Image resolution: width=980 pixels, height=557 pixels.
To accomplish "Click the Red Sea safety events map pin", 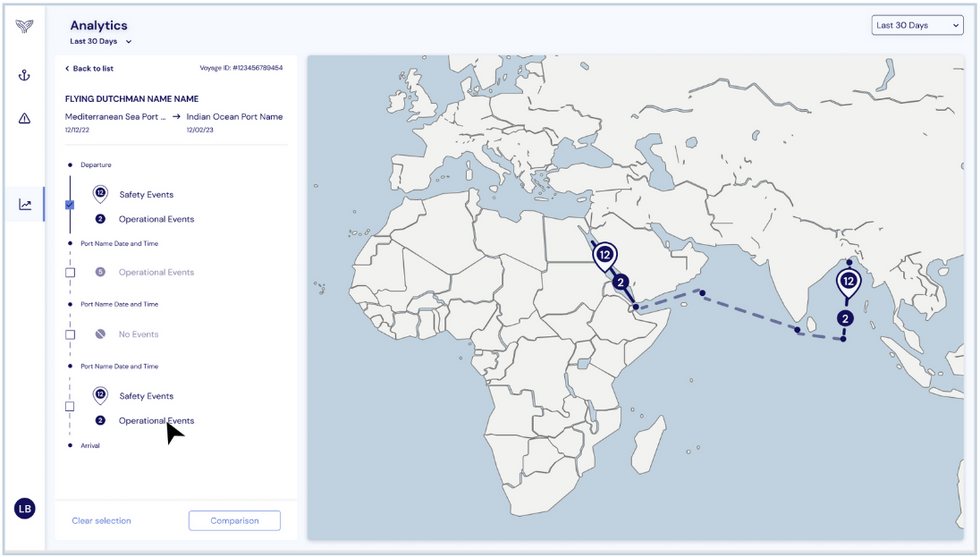I will click(605, 256).
